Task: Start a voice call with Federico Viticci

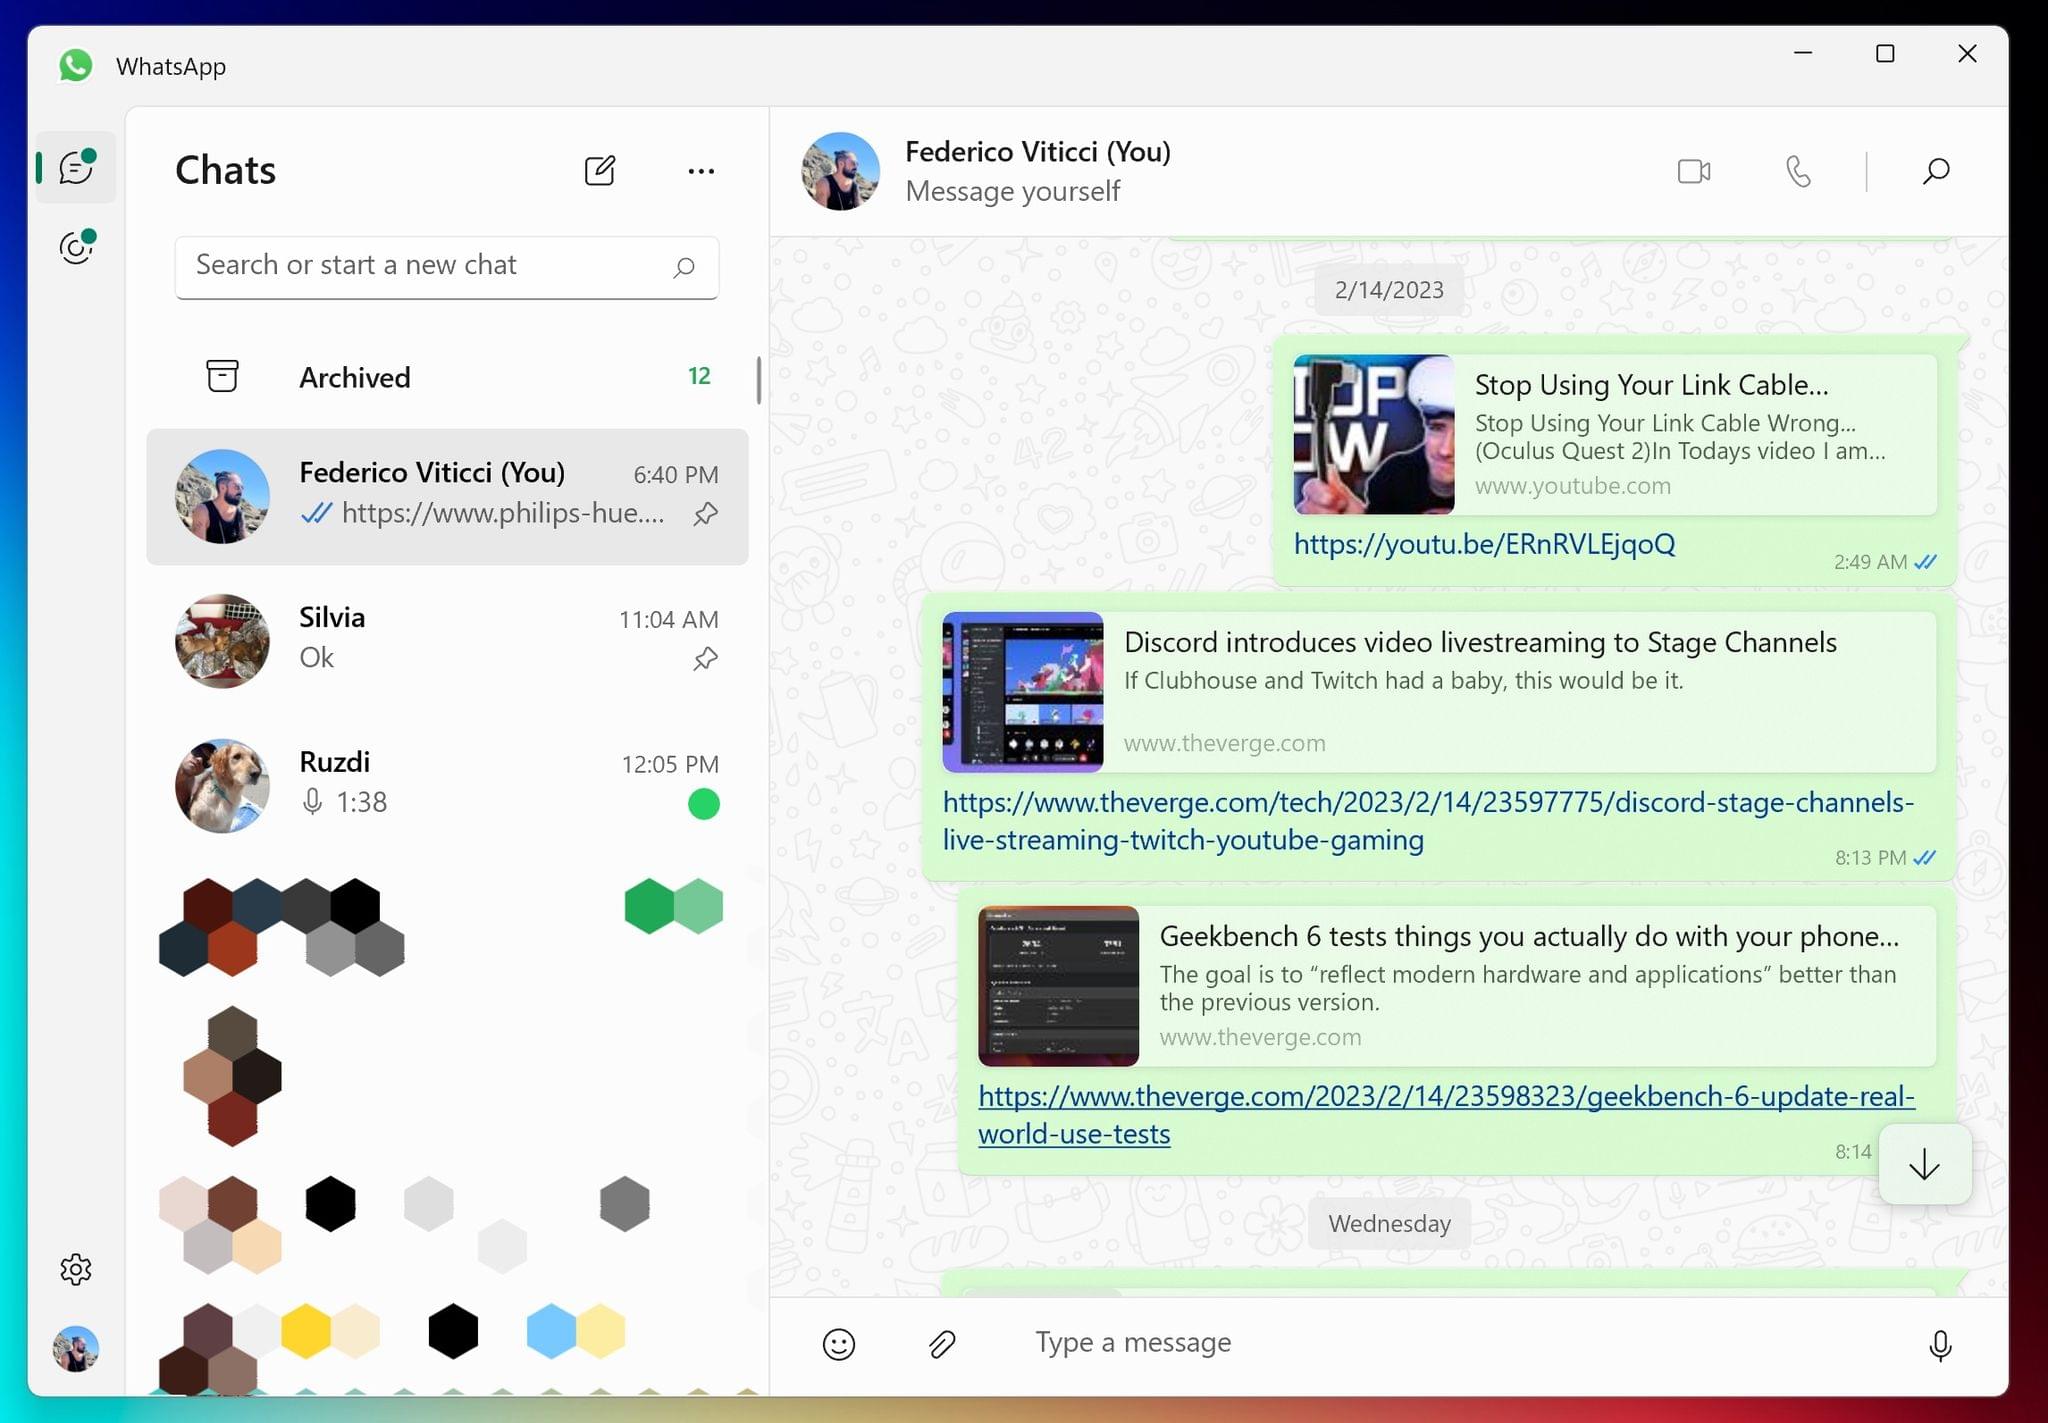Action: coord(1798,171)
